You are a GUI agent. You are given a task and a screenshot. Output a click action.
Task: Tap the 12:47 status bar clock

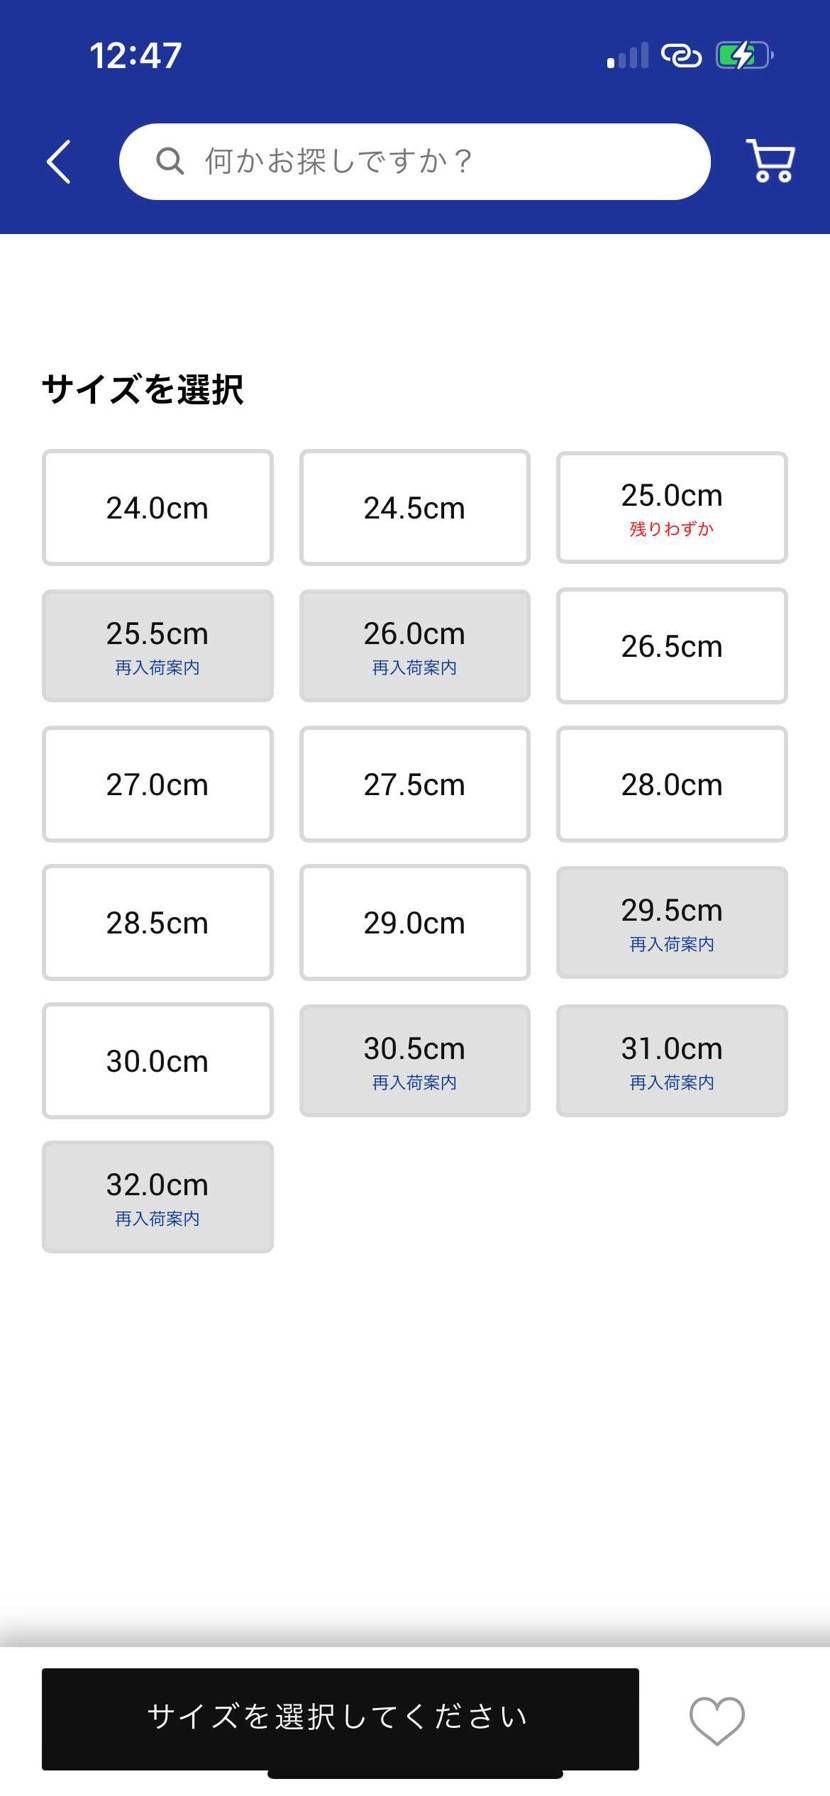pyautogui.click(x=136, y=55)
